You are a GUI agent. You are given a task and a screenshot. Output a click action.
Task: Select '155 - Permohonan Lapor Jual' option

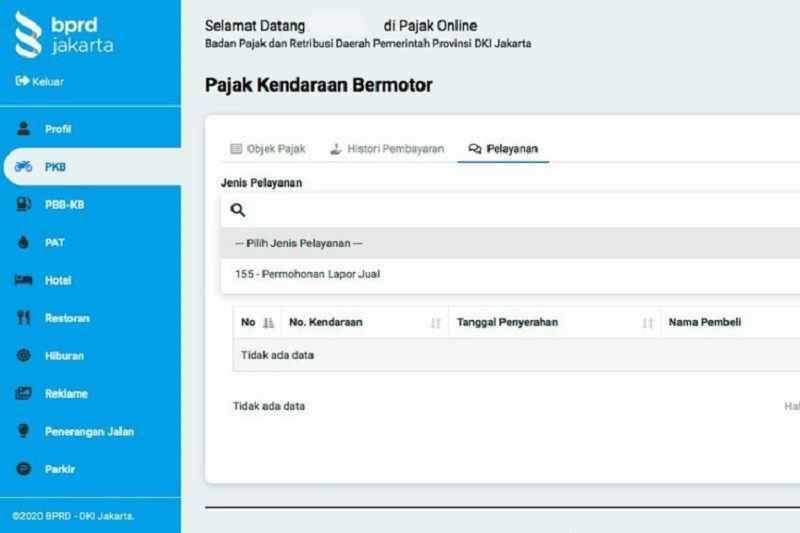point(510,274)
